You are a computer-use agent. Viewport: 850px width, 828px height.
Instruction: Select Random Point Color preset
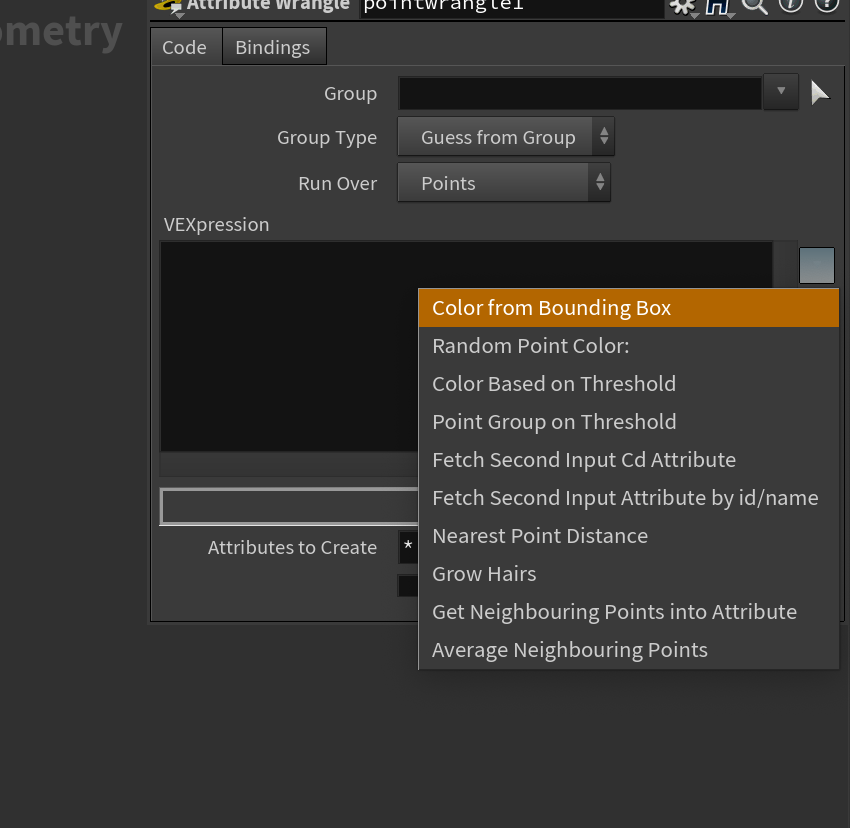[x=629, y=346]
